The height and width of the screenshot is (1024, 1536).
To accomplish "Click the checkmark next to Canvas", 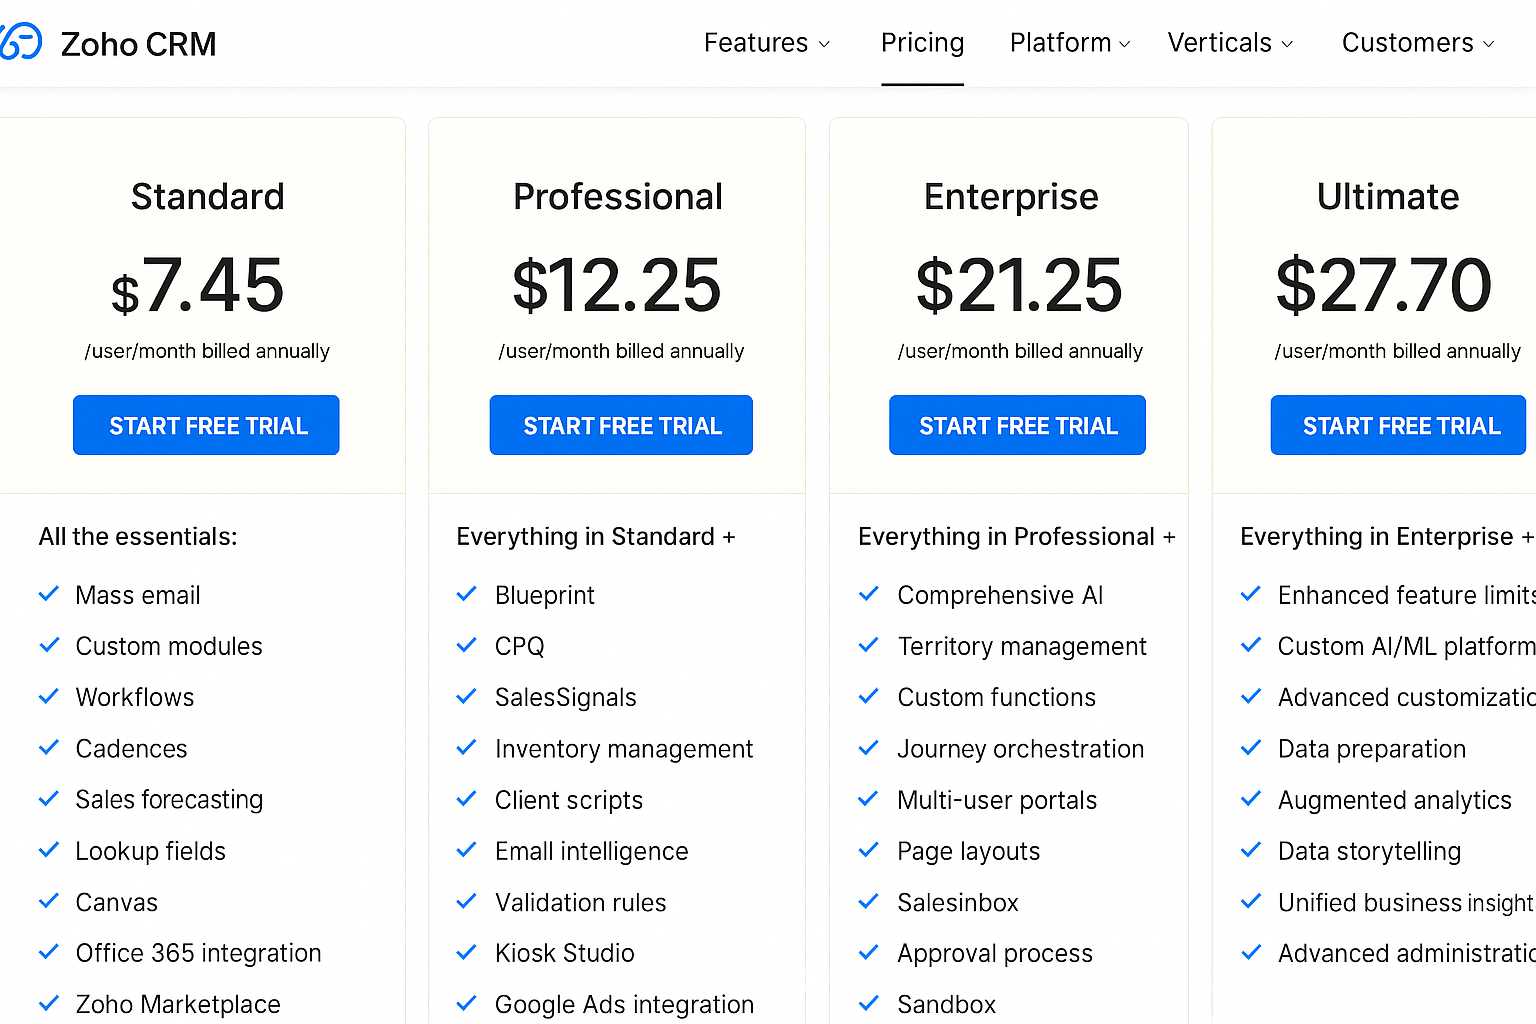I will 49,901.
